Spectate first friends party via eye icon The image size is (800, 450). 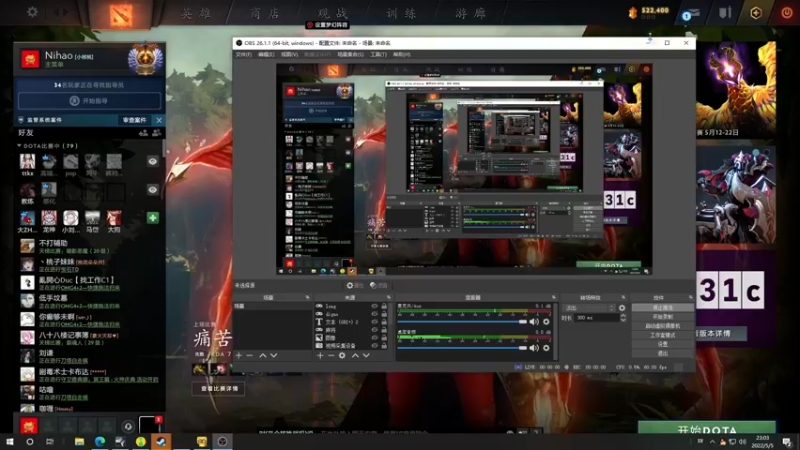[153, 162]
